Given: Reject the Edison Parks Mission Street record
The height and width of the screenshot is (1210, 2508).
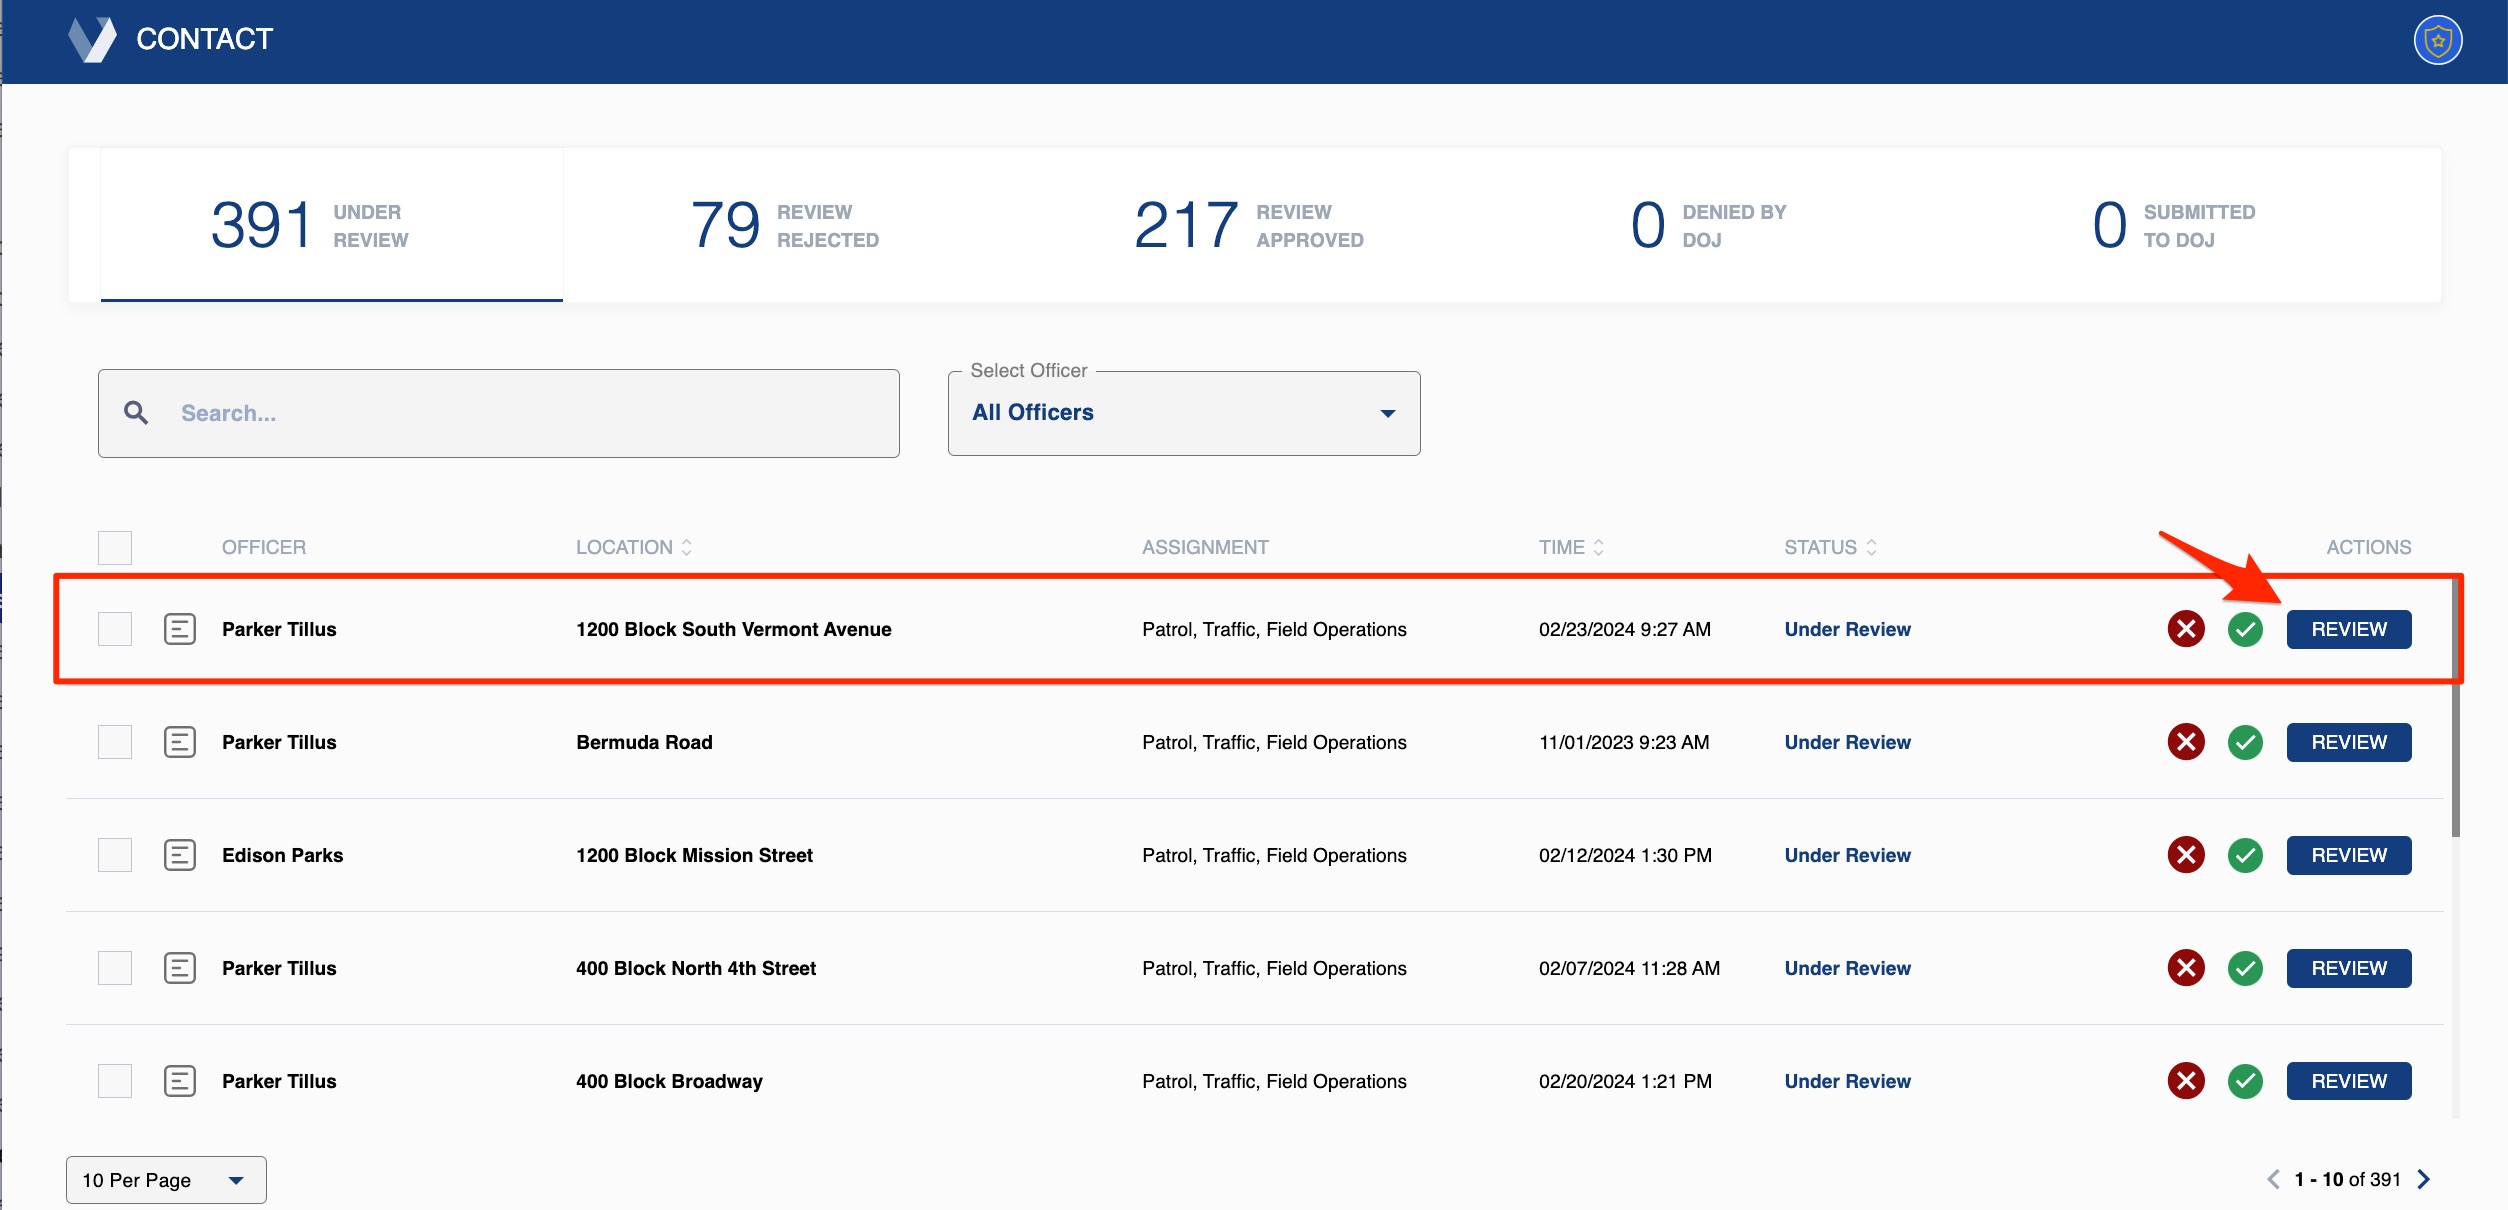Looking at the screenshot, I should (2186, 855).
